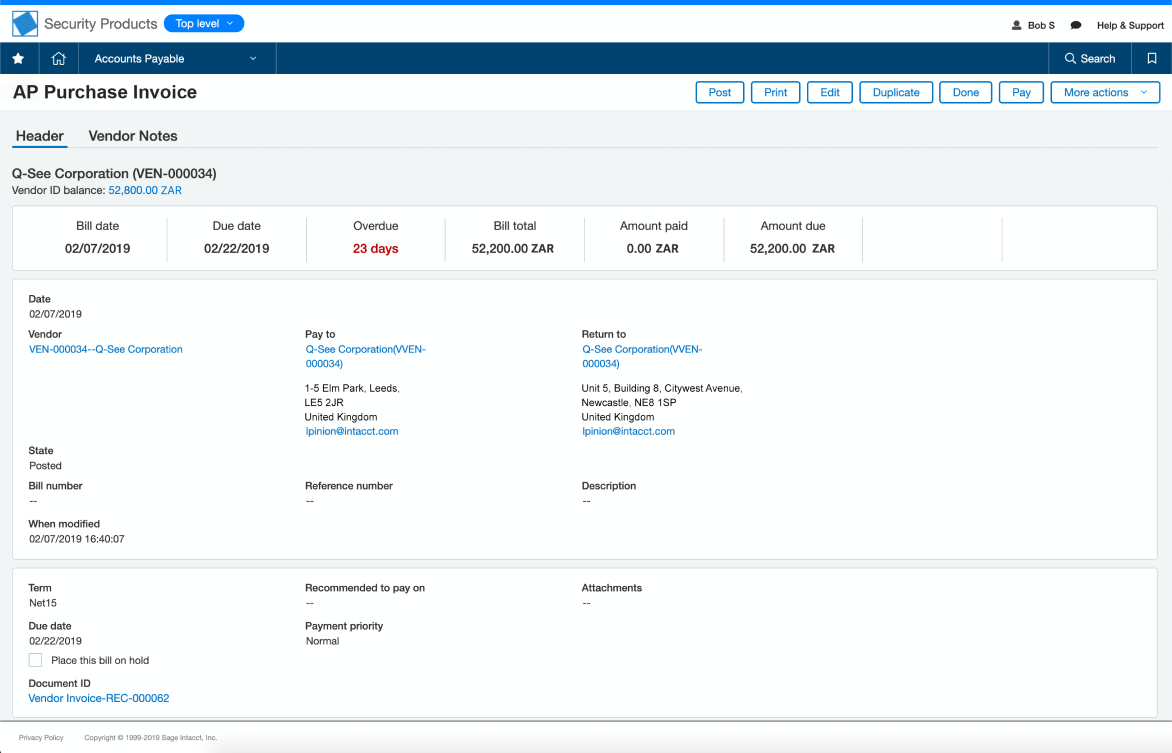Go to the home icon
The height and width of the screenshot is (753, 1172).
coord(58,58)
